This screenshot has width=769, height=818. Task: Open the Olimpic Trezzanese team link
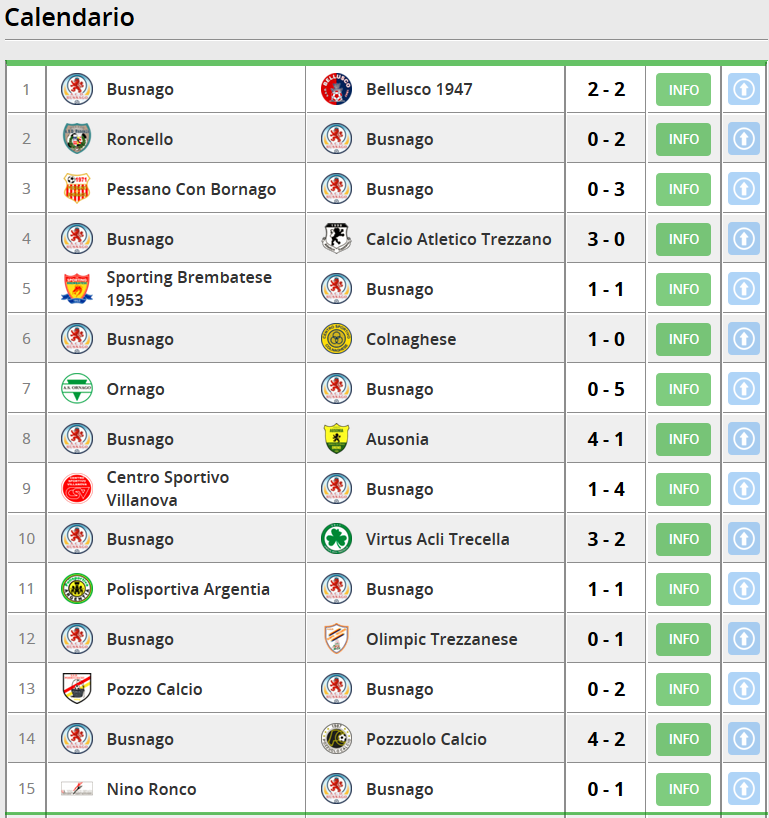coord(441,639)
